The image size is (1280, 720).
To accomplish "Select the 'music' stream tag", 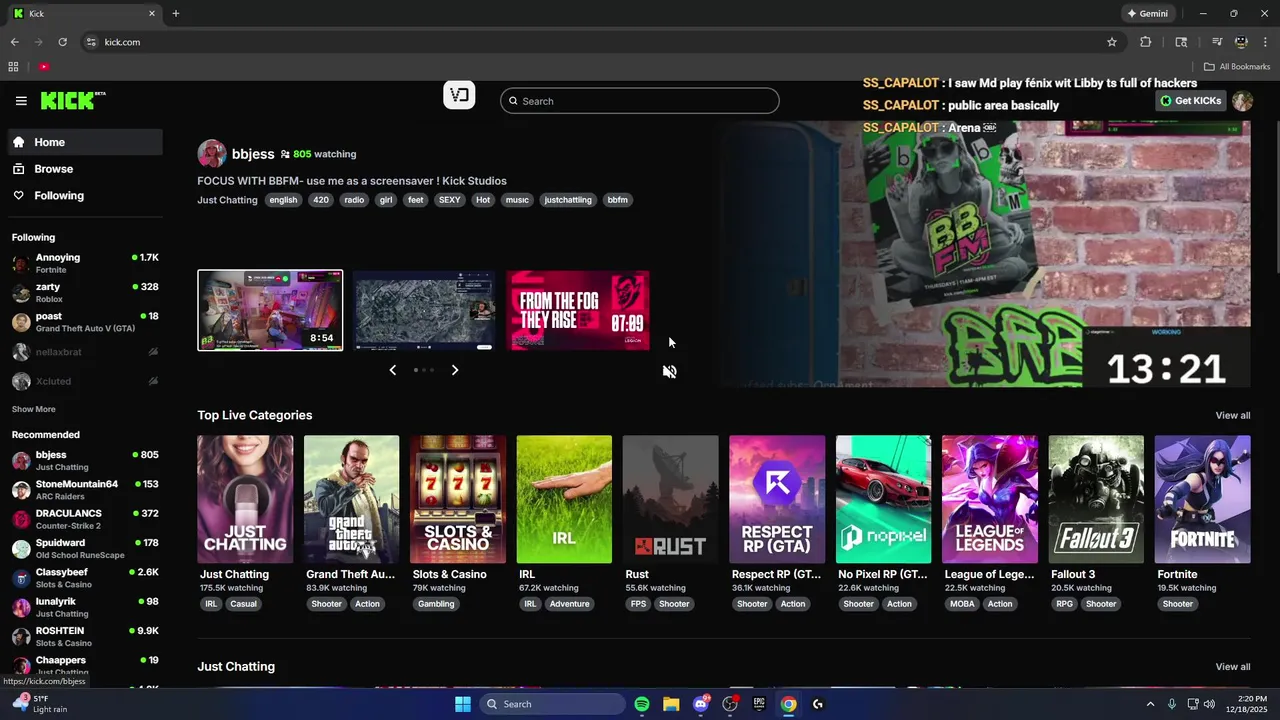I will tap(517, 200).
